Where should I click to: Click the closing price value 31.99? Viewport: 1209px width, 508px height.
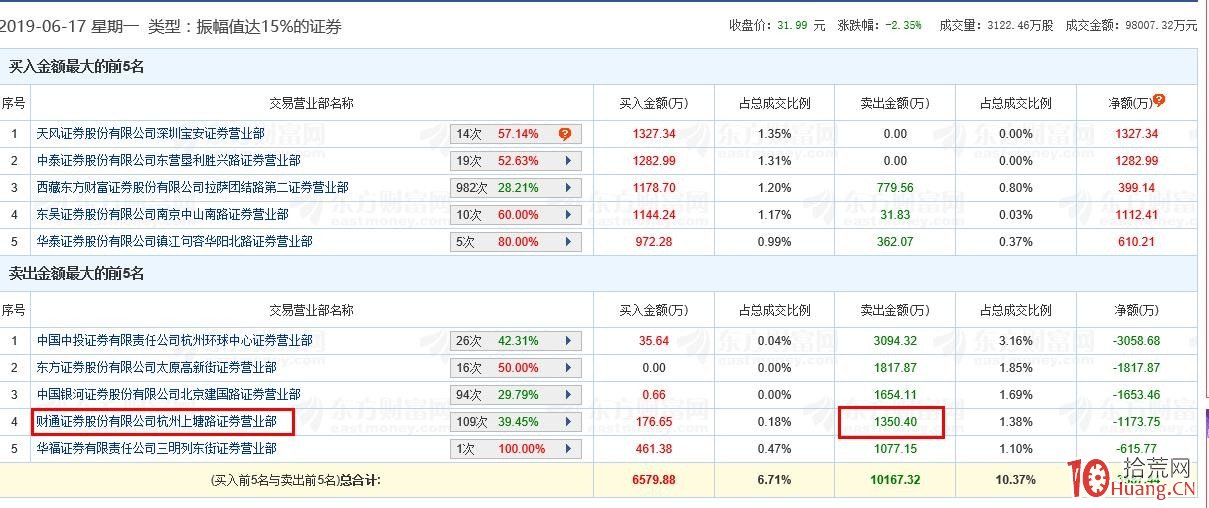click(794, 26)
